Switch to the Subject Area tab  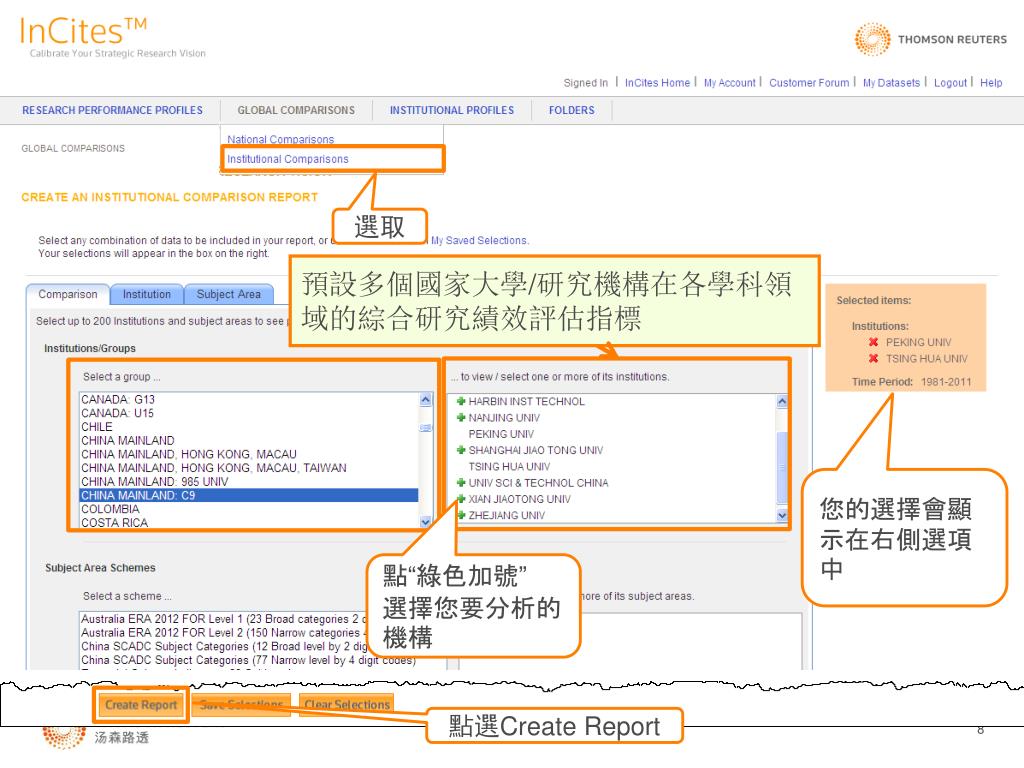point(229,295)
